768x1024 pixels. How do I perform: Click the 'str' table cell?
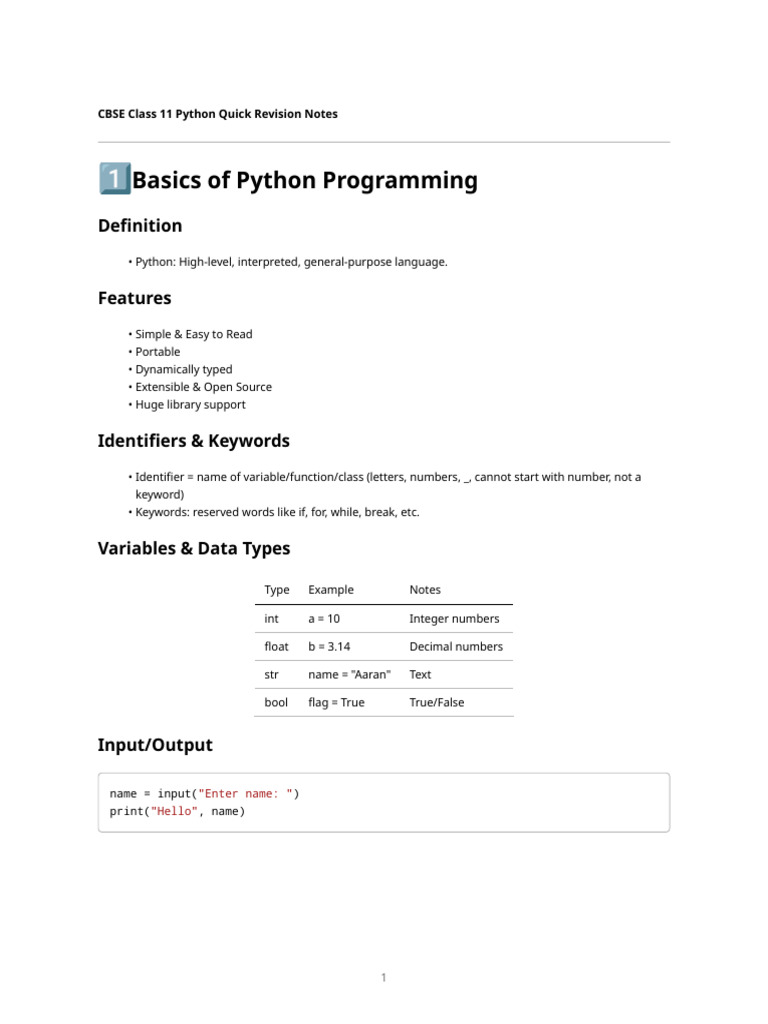click(x=271, y=675)
